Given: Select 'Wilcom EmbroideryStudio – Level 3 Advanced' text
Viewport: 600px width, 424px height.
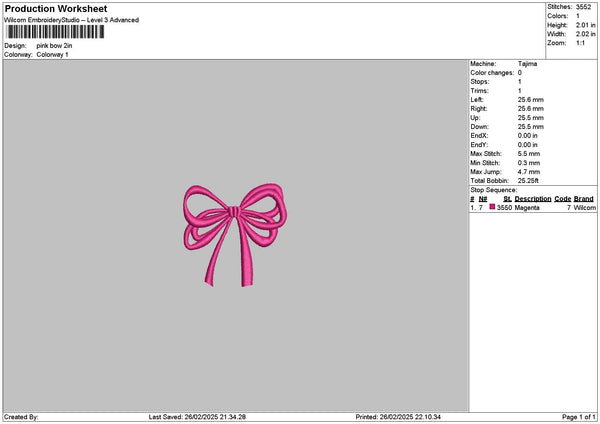Looking at the screenshot, I should [x=72, y=20].
